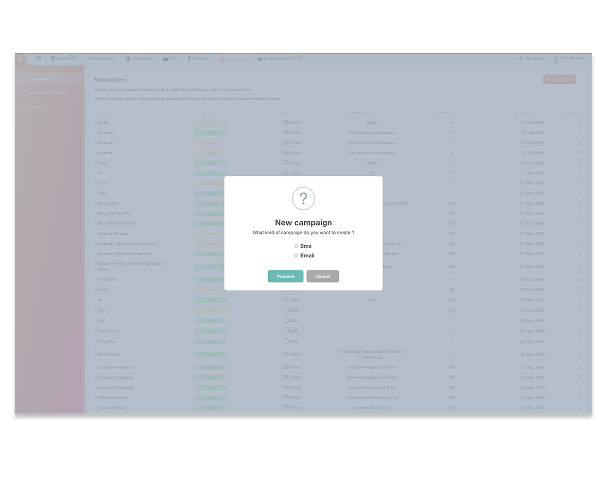Click the E-Mail icon for Offres Exclusives

pyautogui.click(x=285, y=397)
